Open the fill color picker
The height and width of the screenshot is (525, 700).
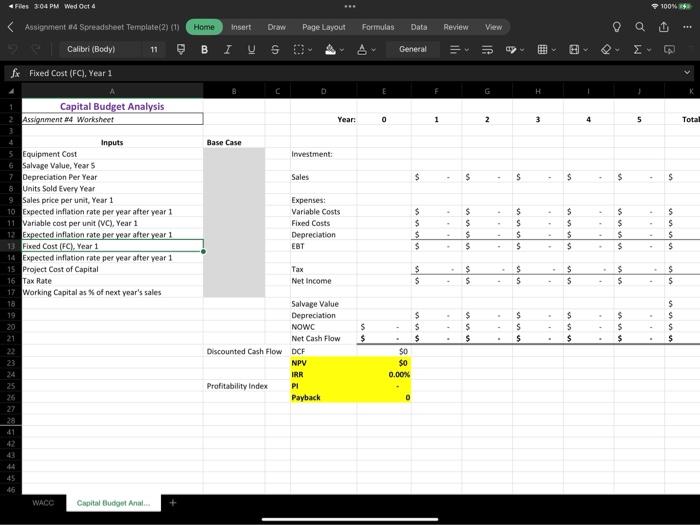click(334, 49)
